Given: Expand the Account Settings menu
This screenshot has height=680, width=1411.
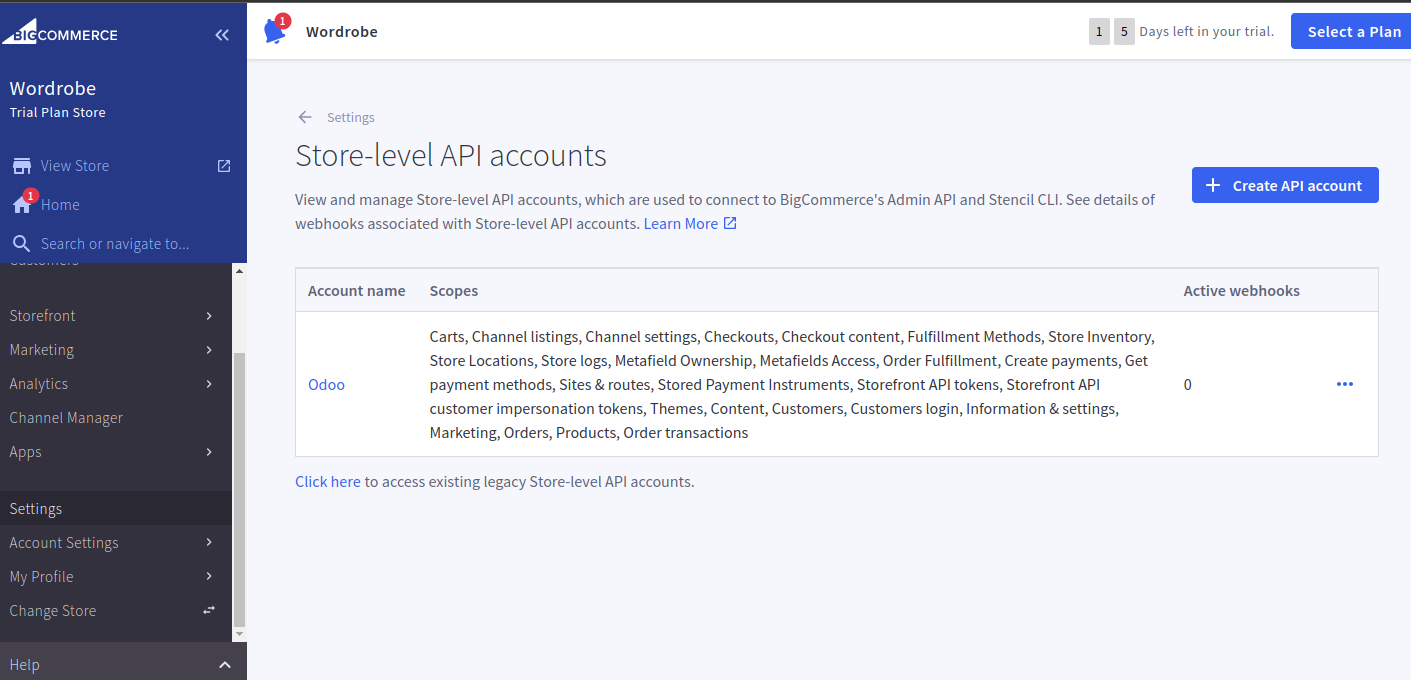Looking at the screenshot, I should click(209, 542).
